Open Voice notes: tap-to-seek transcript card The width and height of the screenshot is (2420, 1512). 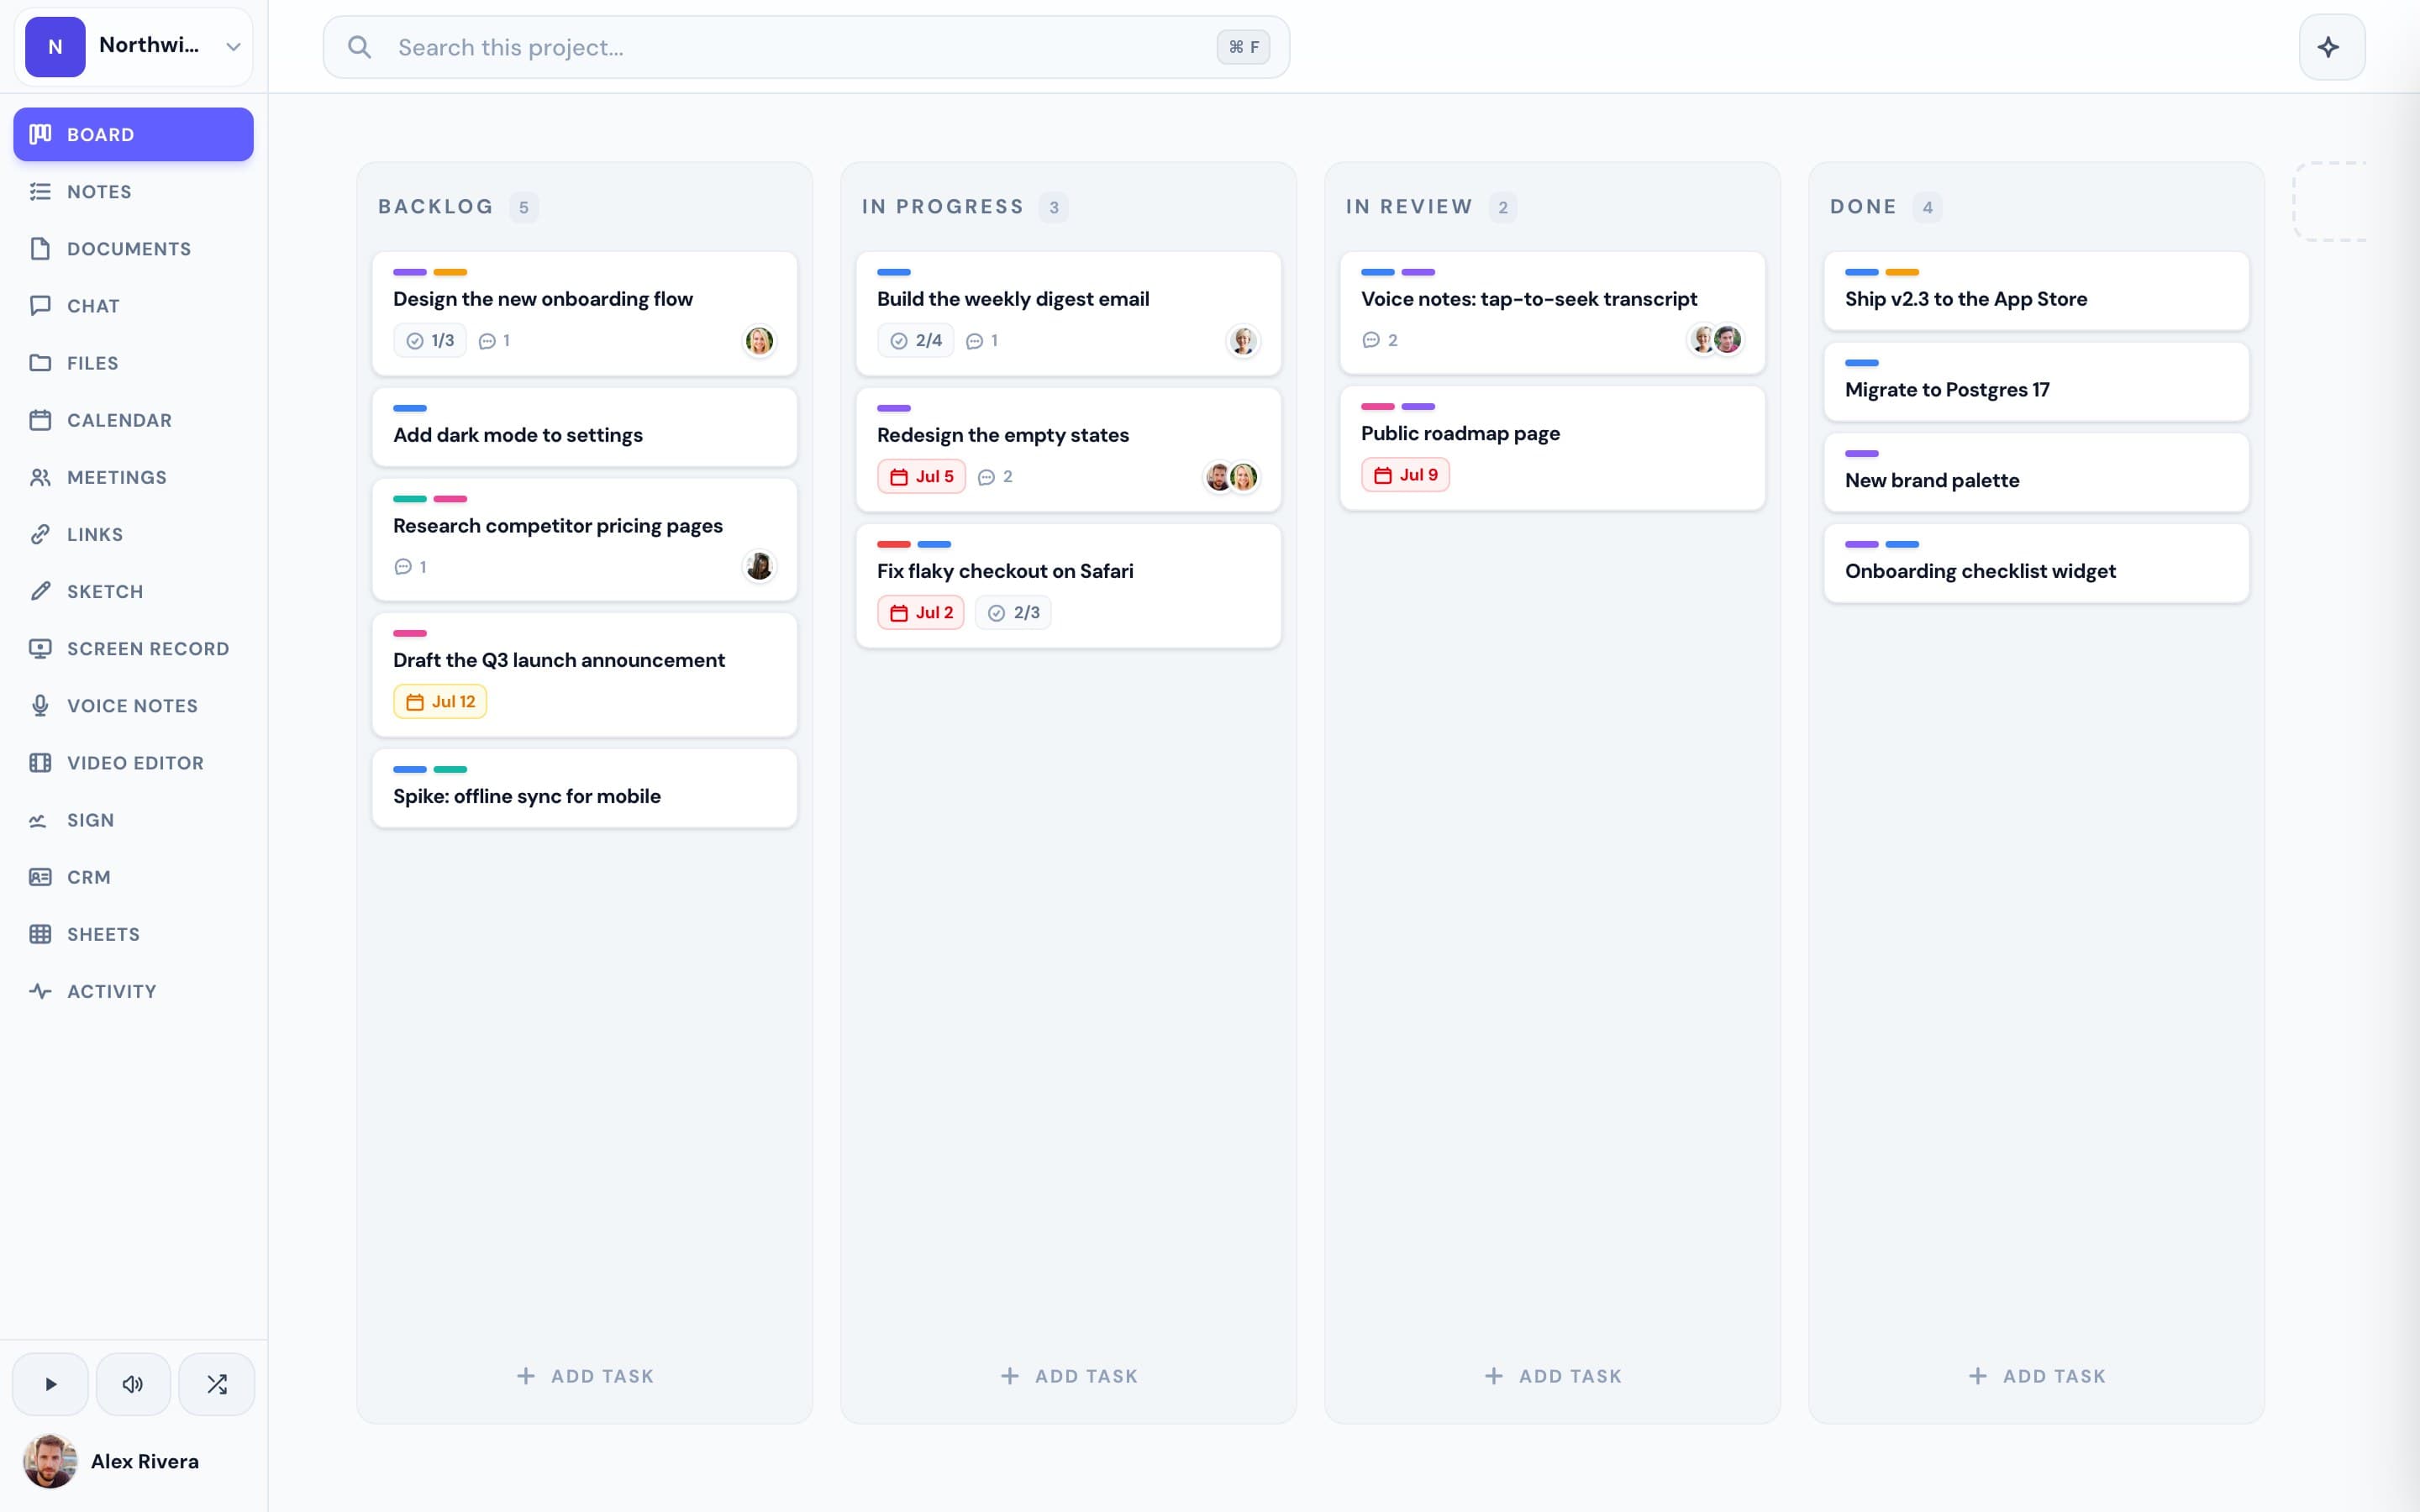1553,313
